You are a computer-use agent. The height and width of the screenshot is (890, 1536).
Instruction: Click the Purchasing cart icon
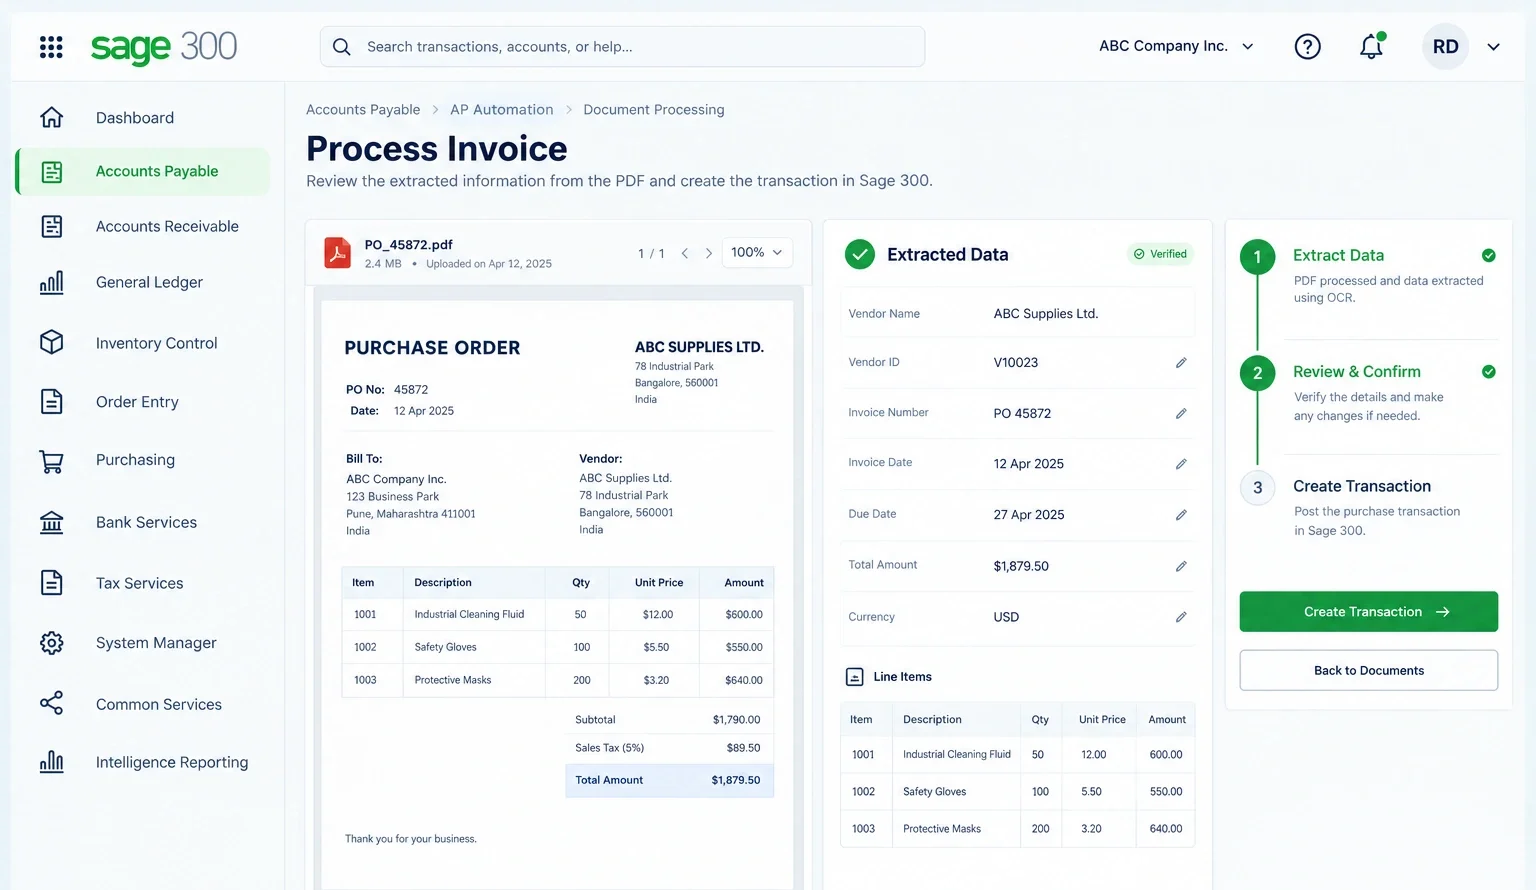52,461
